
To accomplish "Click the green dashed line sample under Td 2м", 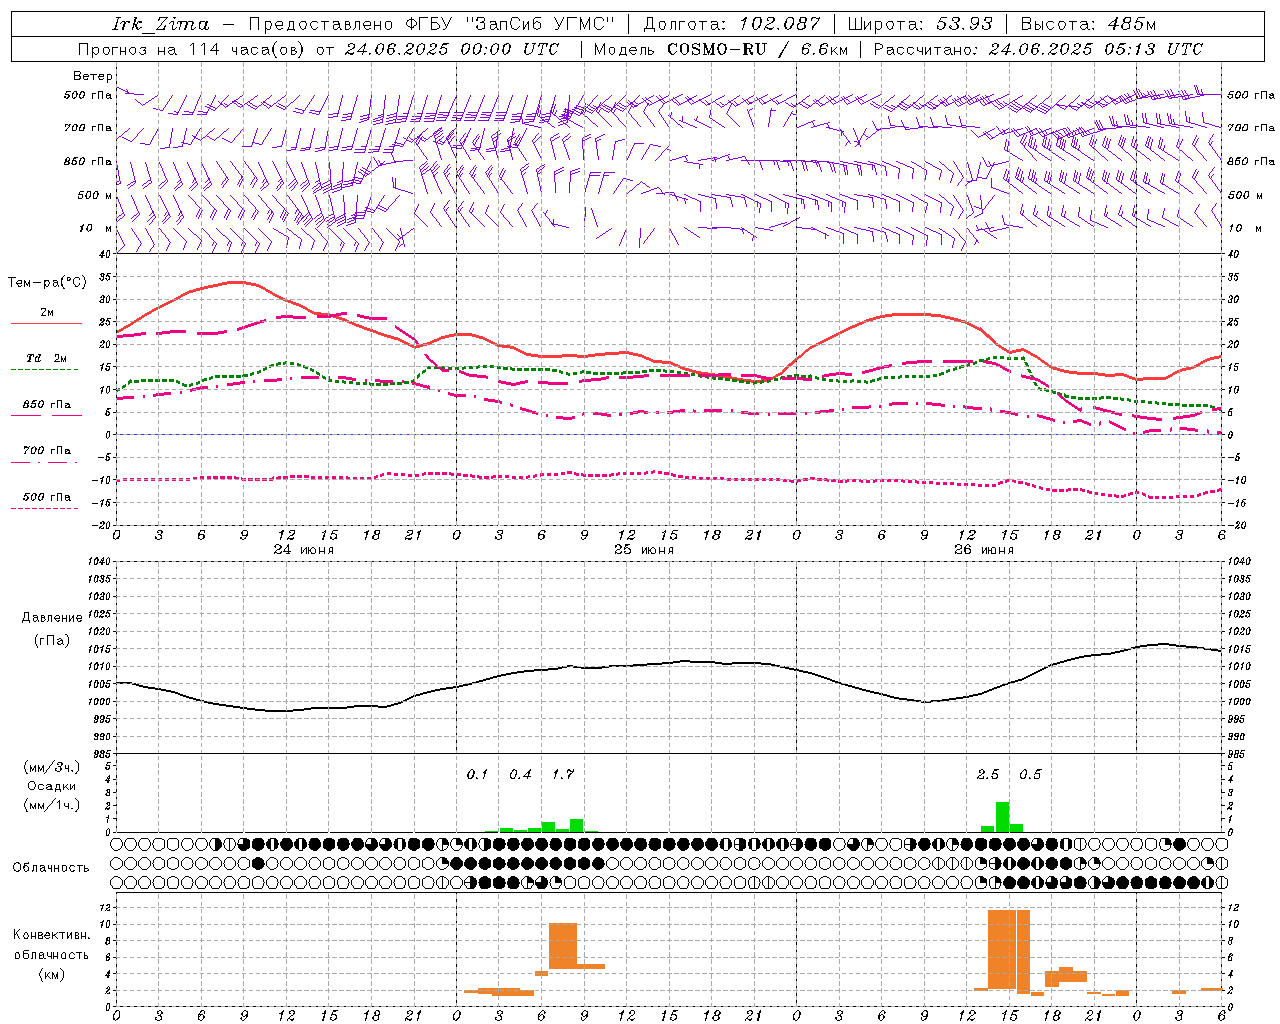I will coord(44,370).
